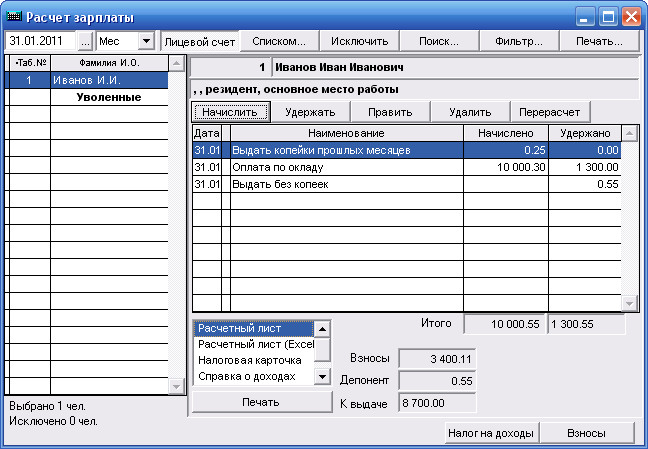This screenshot has width=648, height=449.
Task: Run Перерасчет for the employee
Action: tap(550, 112)
